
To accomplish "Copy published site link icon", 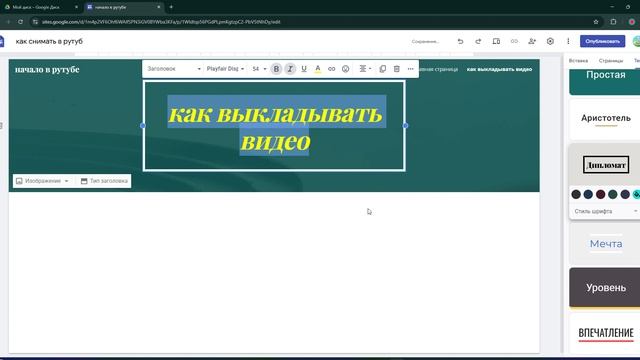I will [514, 41].
